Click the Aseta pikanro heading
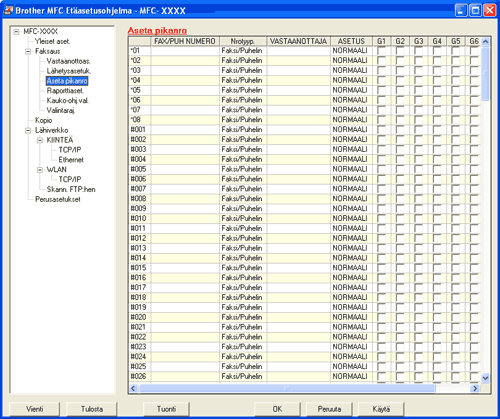The width and height of the screenshot is (500, 419). (x=157, y=31)
